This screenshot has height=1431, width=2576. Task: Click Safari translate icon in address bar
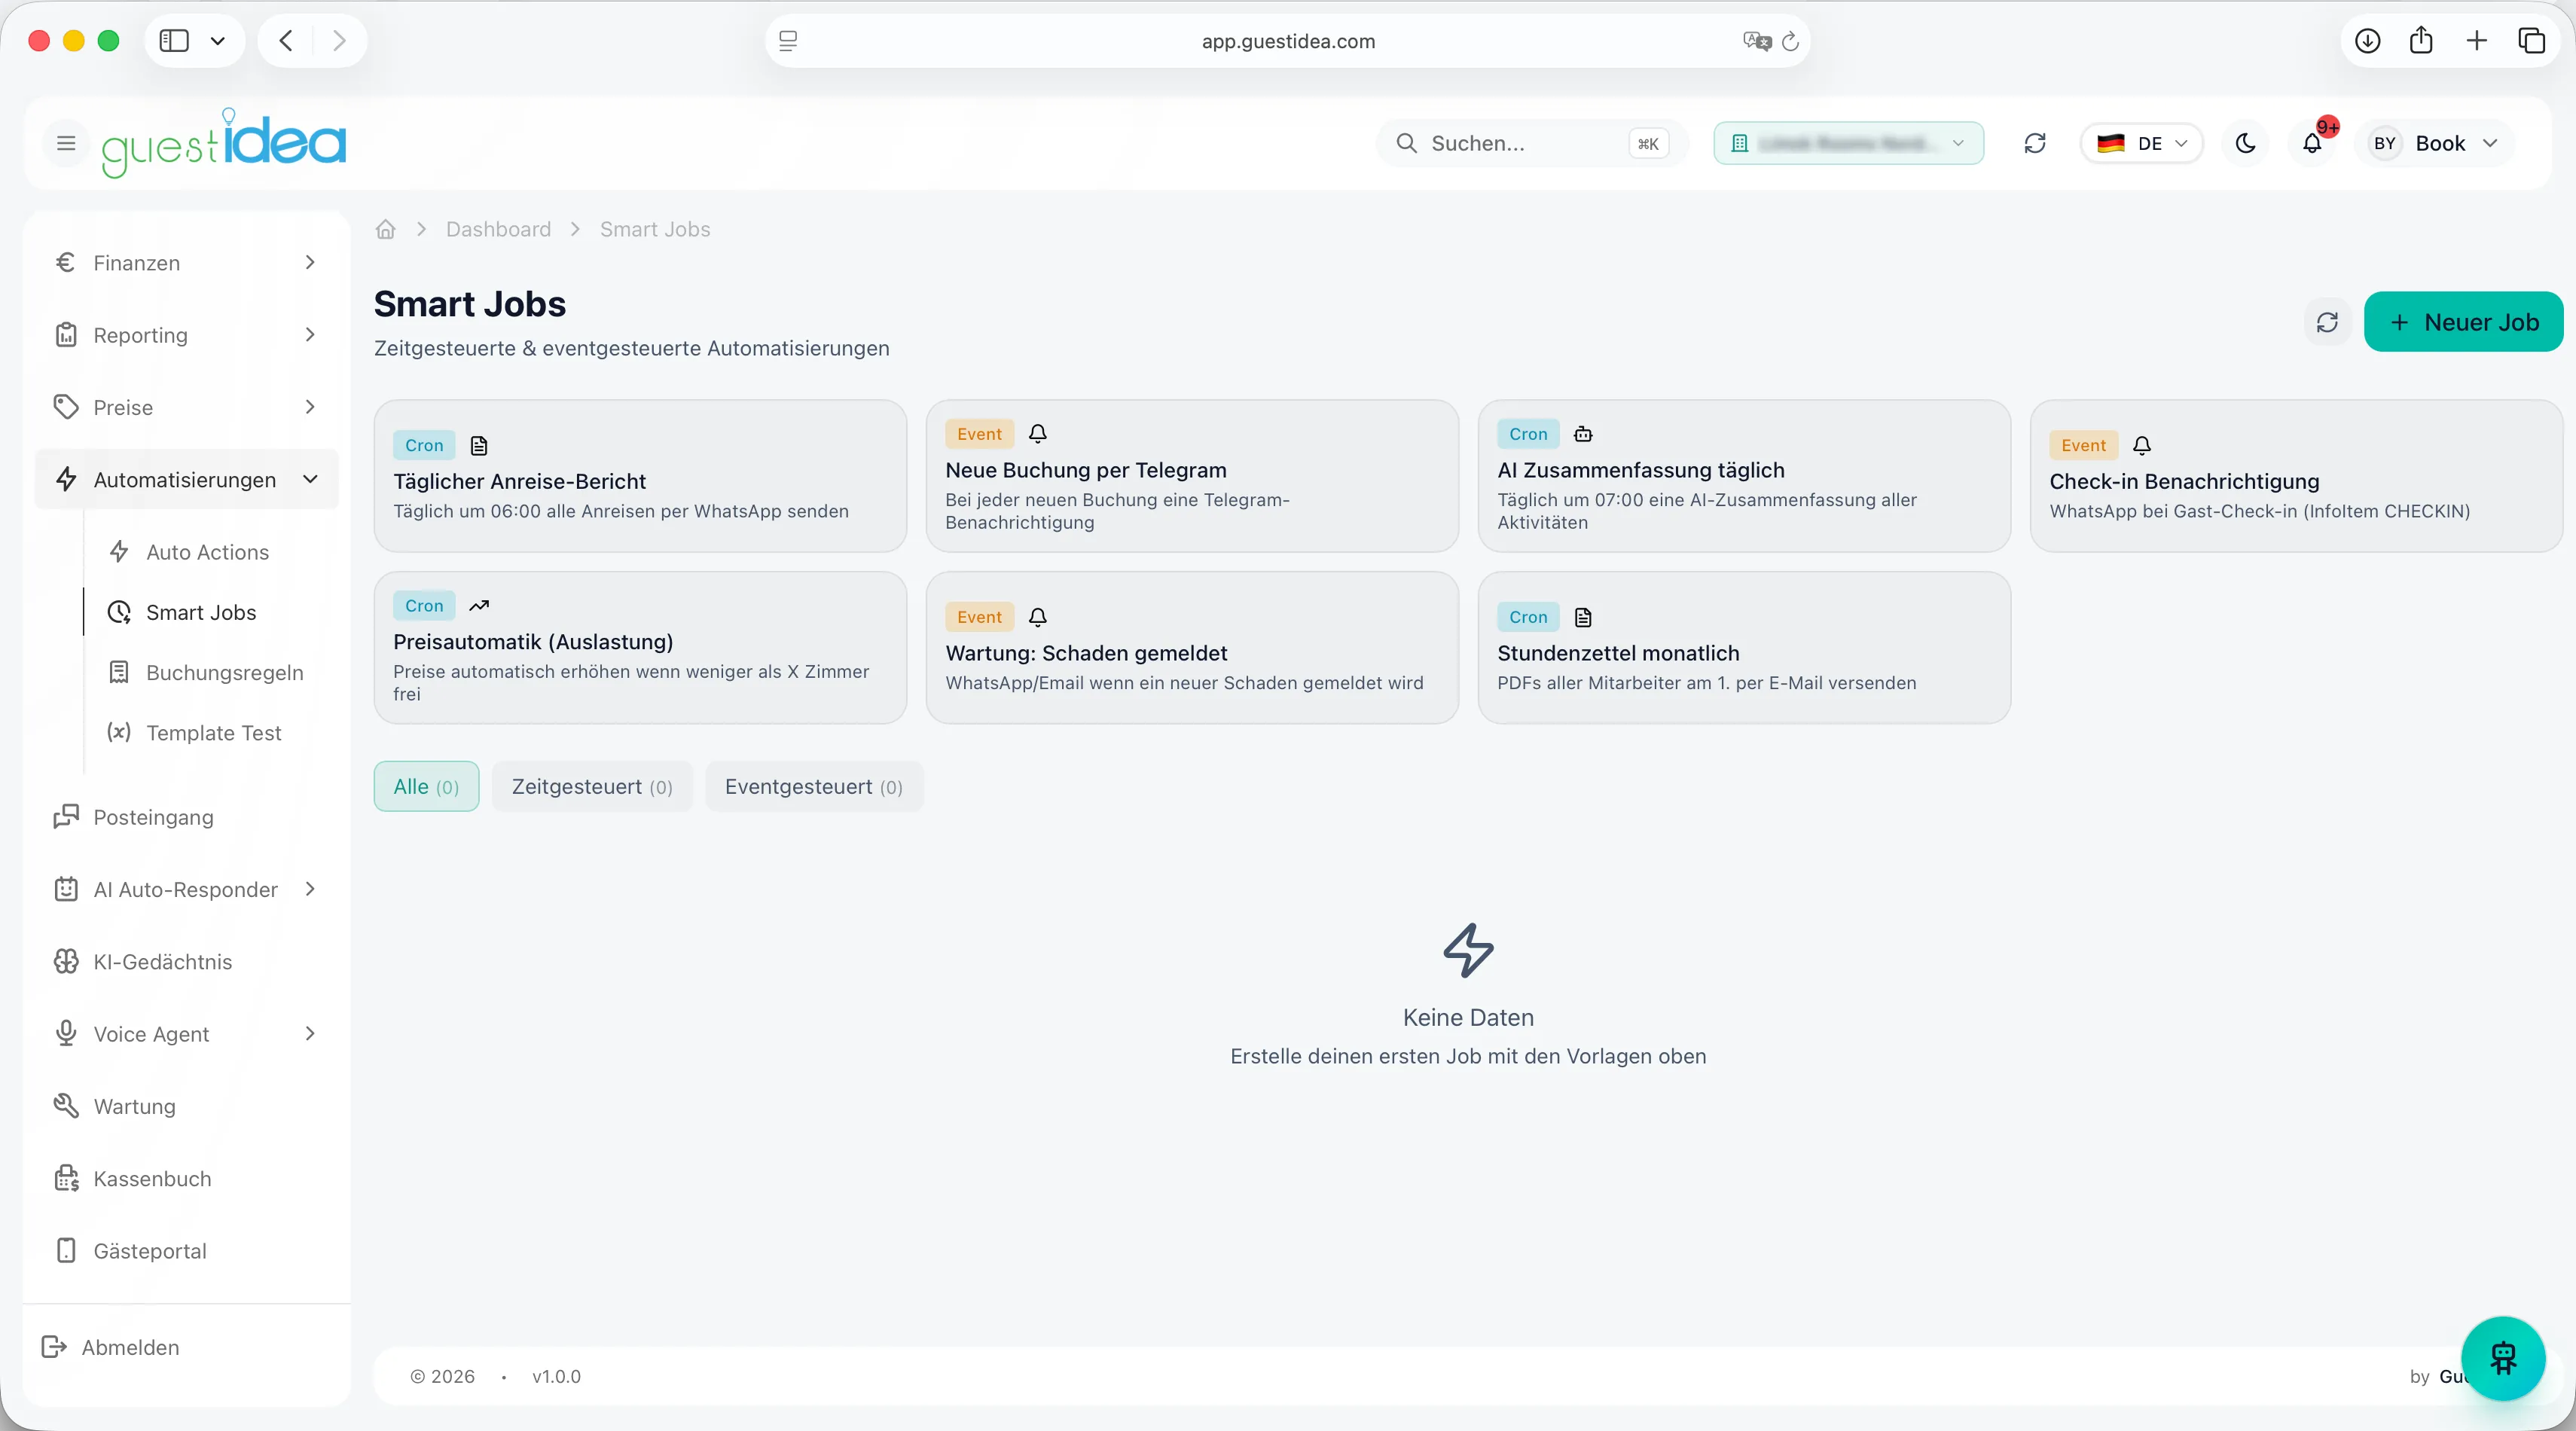[x=1756, y=41]
